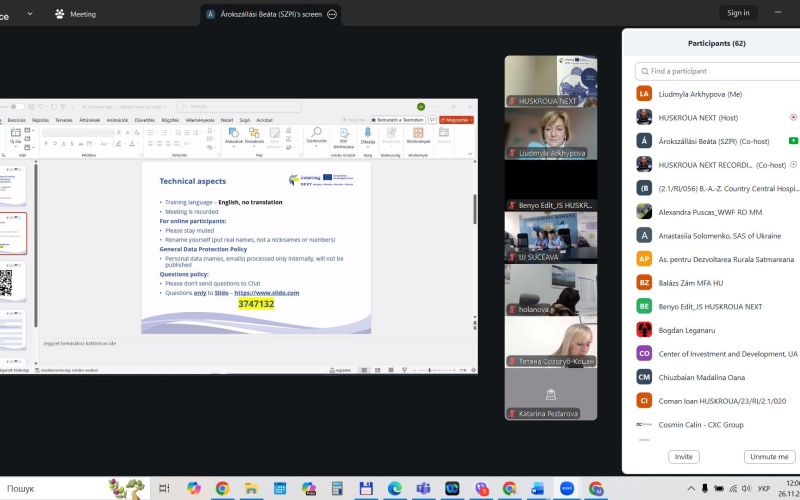
Task: Click the Find a participant search field
Action: (x=715, y=71)
